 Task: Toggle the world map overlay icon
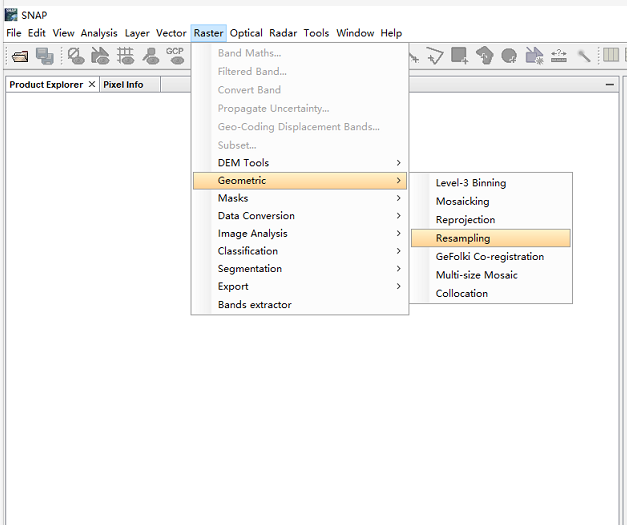100,56
